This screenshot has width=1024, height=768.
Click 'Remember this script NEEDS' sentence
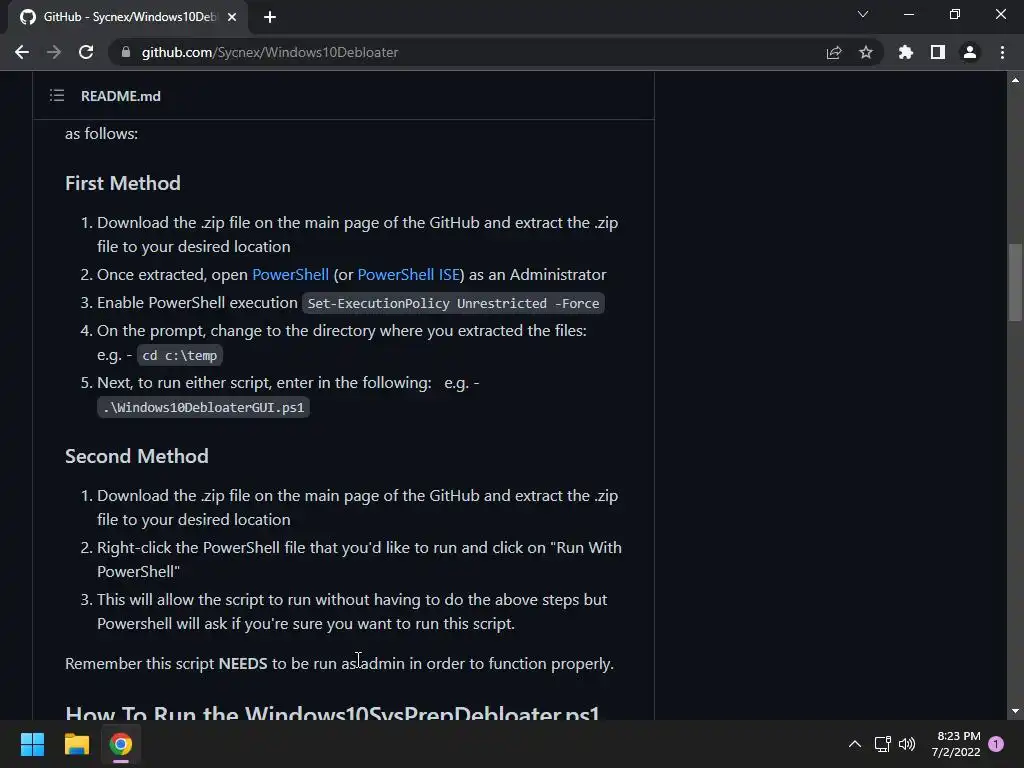click(x=339, y=664)
